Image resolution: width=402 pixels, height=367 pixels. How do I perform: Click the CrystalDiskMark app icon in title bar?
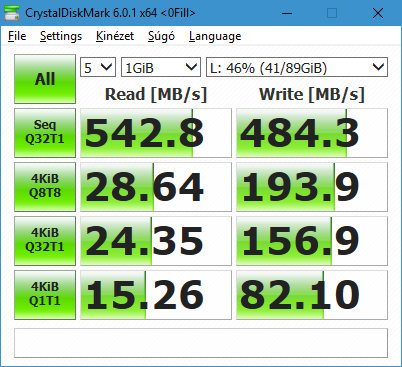pyautogui.click(x=12, y=13)
